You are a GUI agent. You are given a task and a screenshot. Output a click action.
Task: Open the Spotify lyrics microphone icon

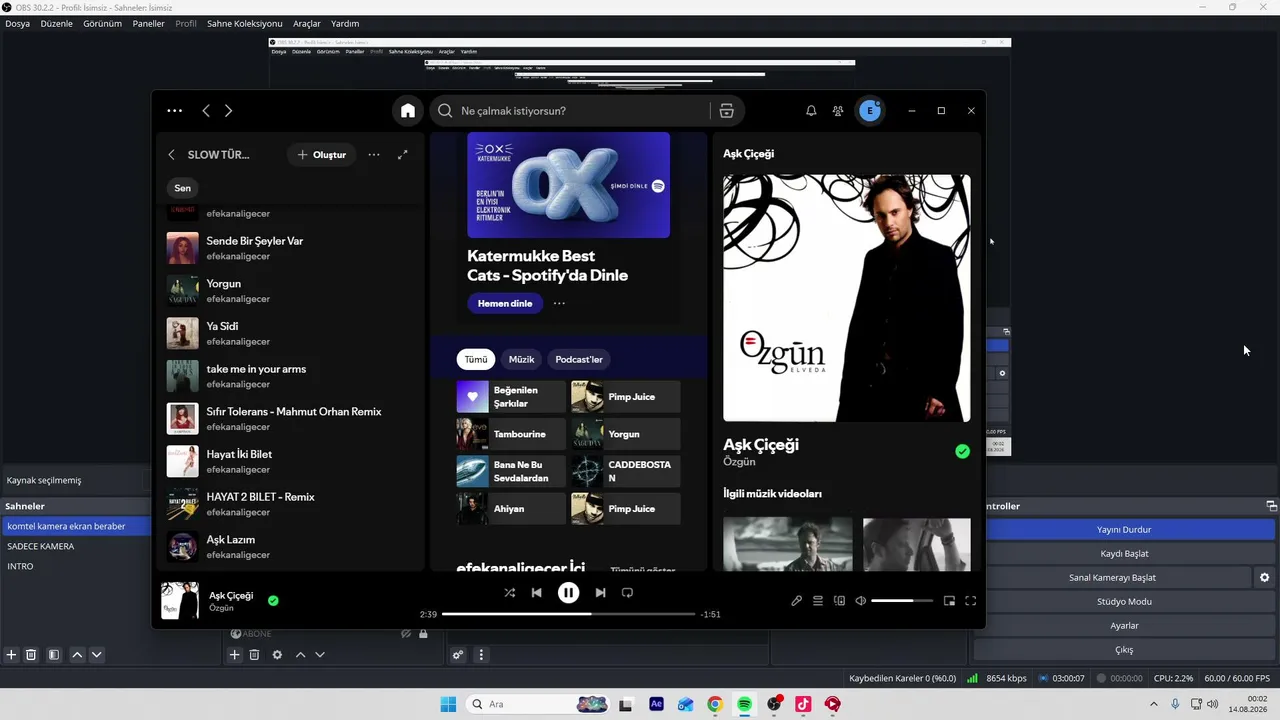[x=796, y=601]
